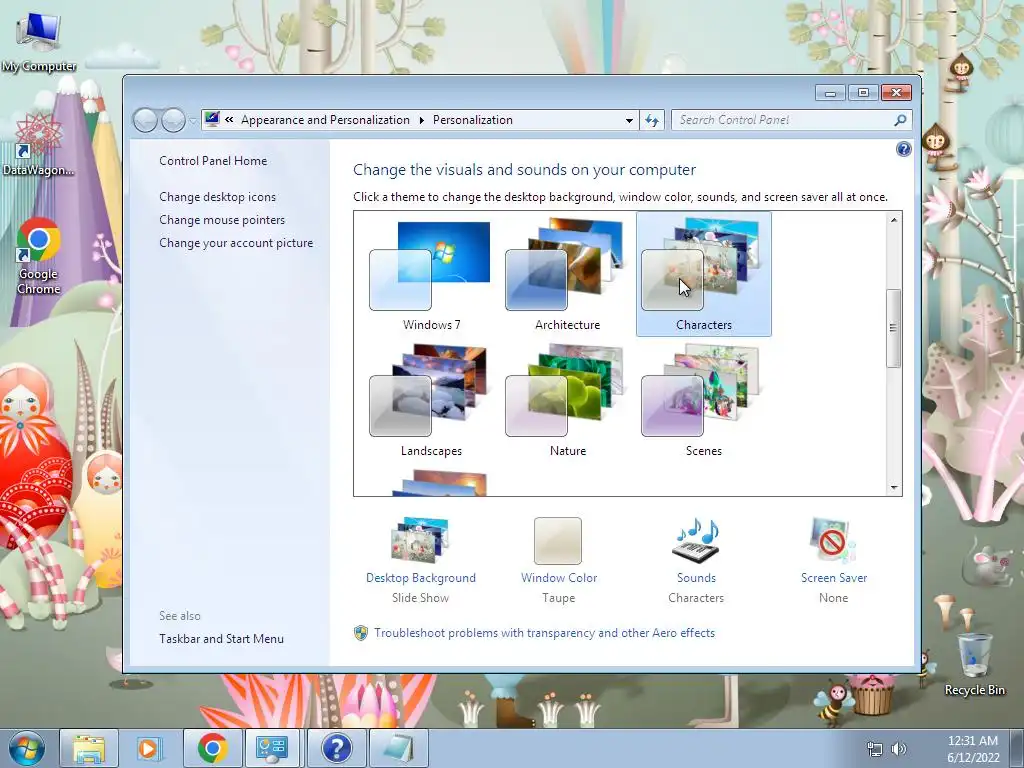Screen dimensions: 1024x768
Task: Switch to Control Panel taskbar button
Action: (x=273, y=748)
